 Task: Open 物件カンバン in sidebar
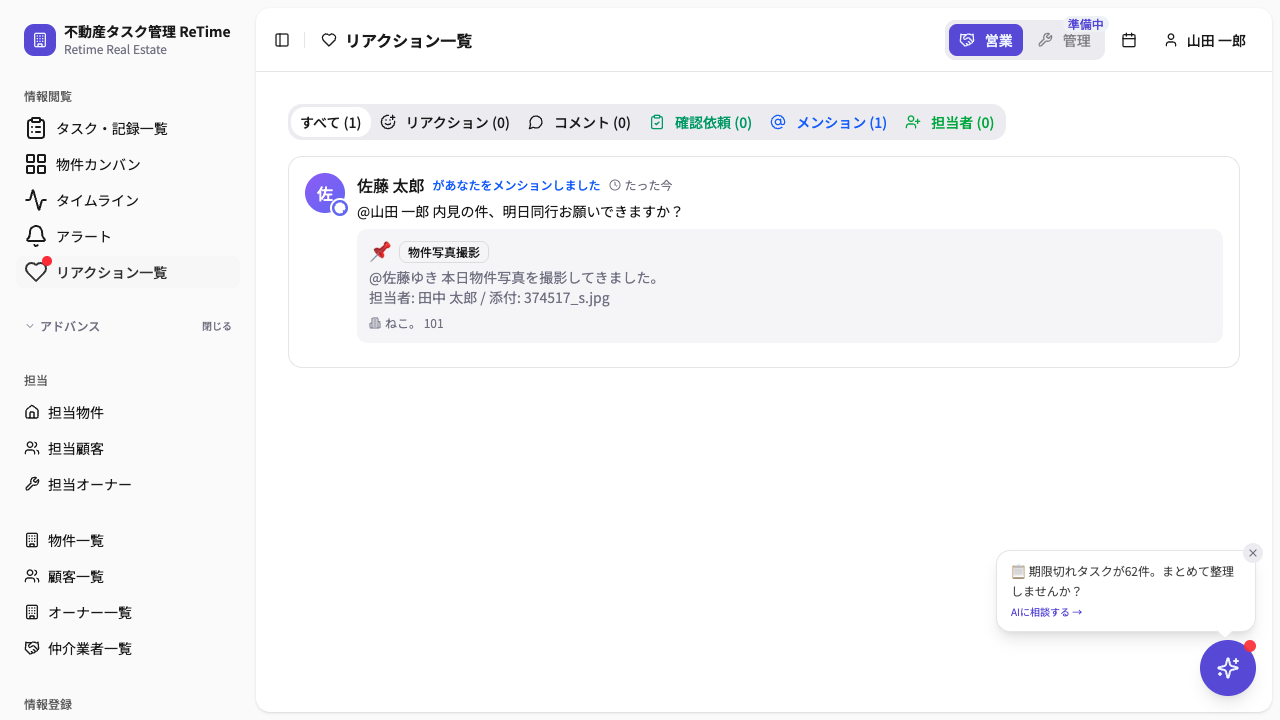point(128,164)
